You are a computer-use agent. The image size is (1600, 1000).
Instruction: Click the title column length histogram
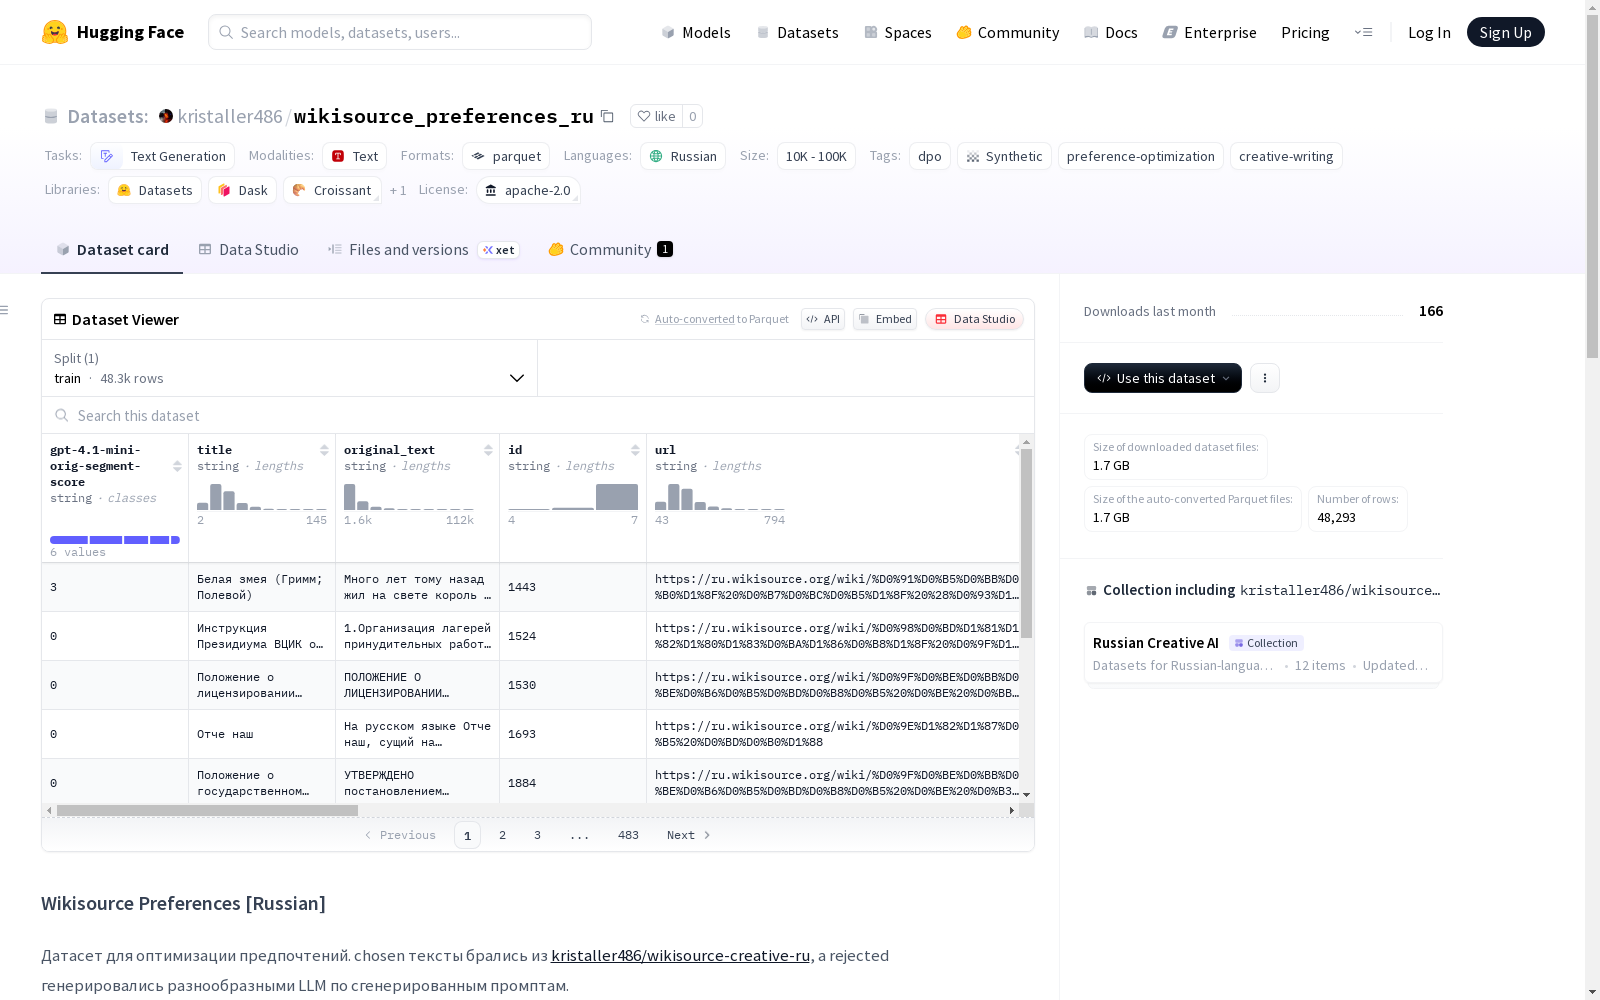262,497
